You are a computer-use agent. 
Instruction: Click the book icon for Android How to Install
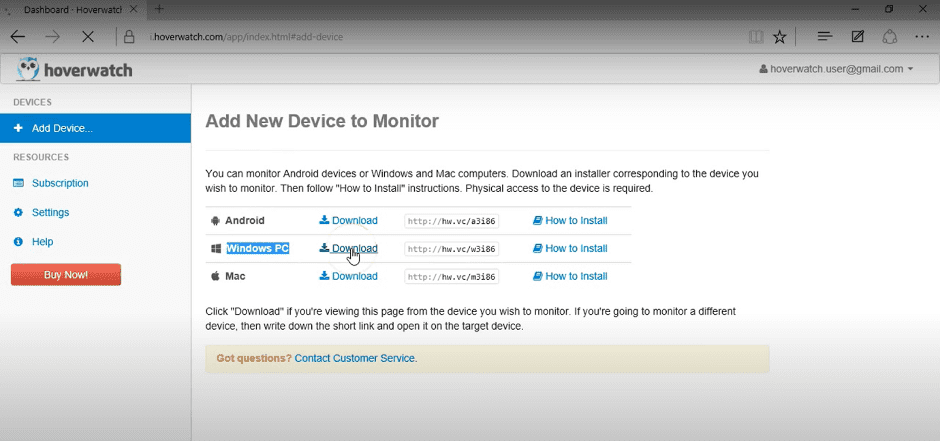[x=538, y=221]
